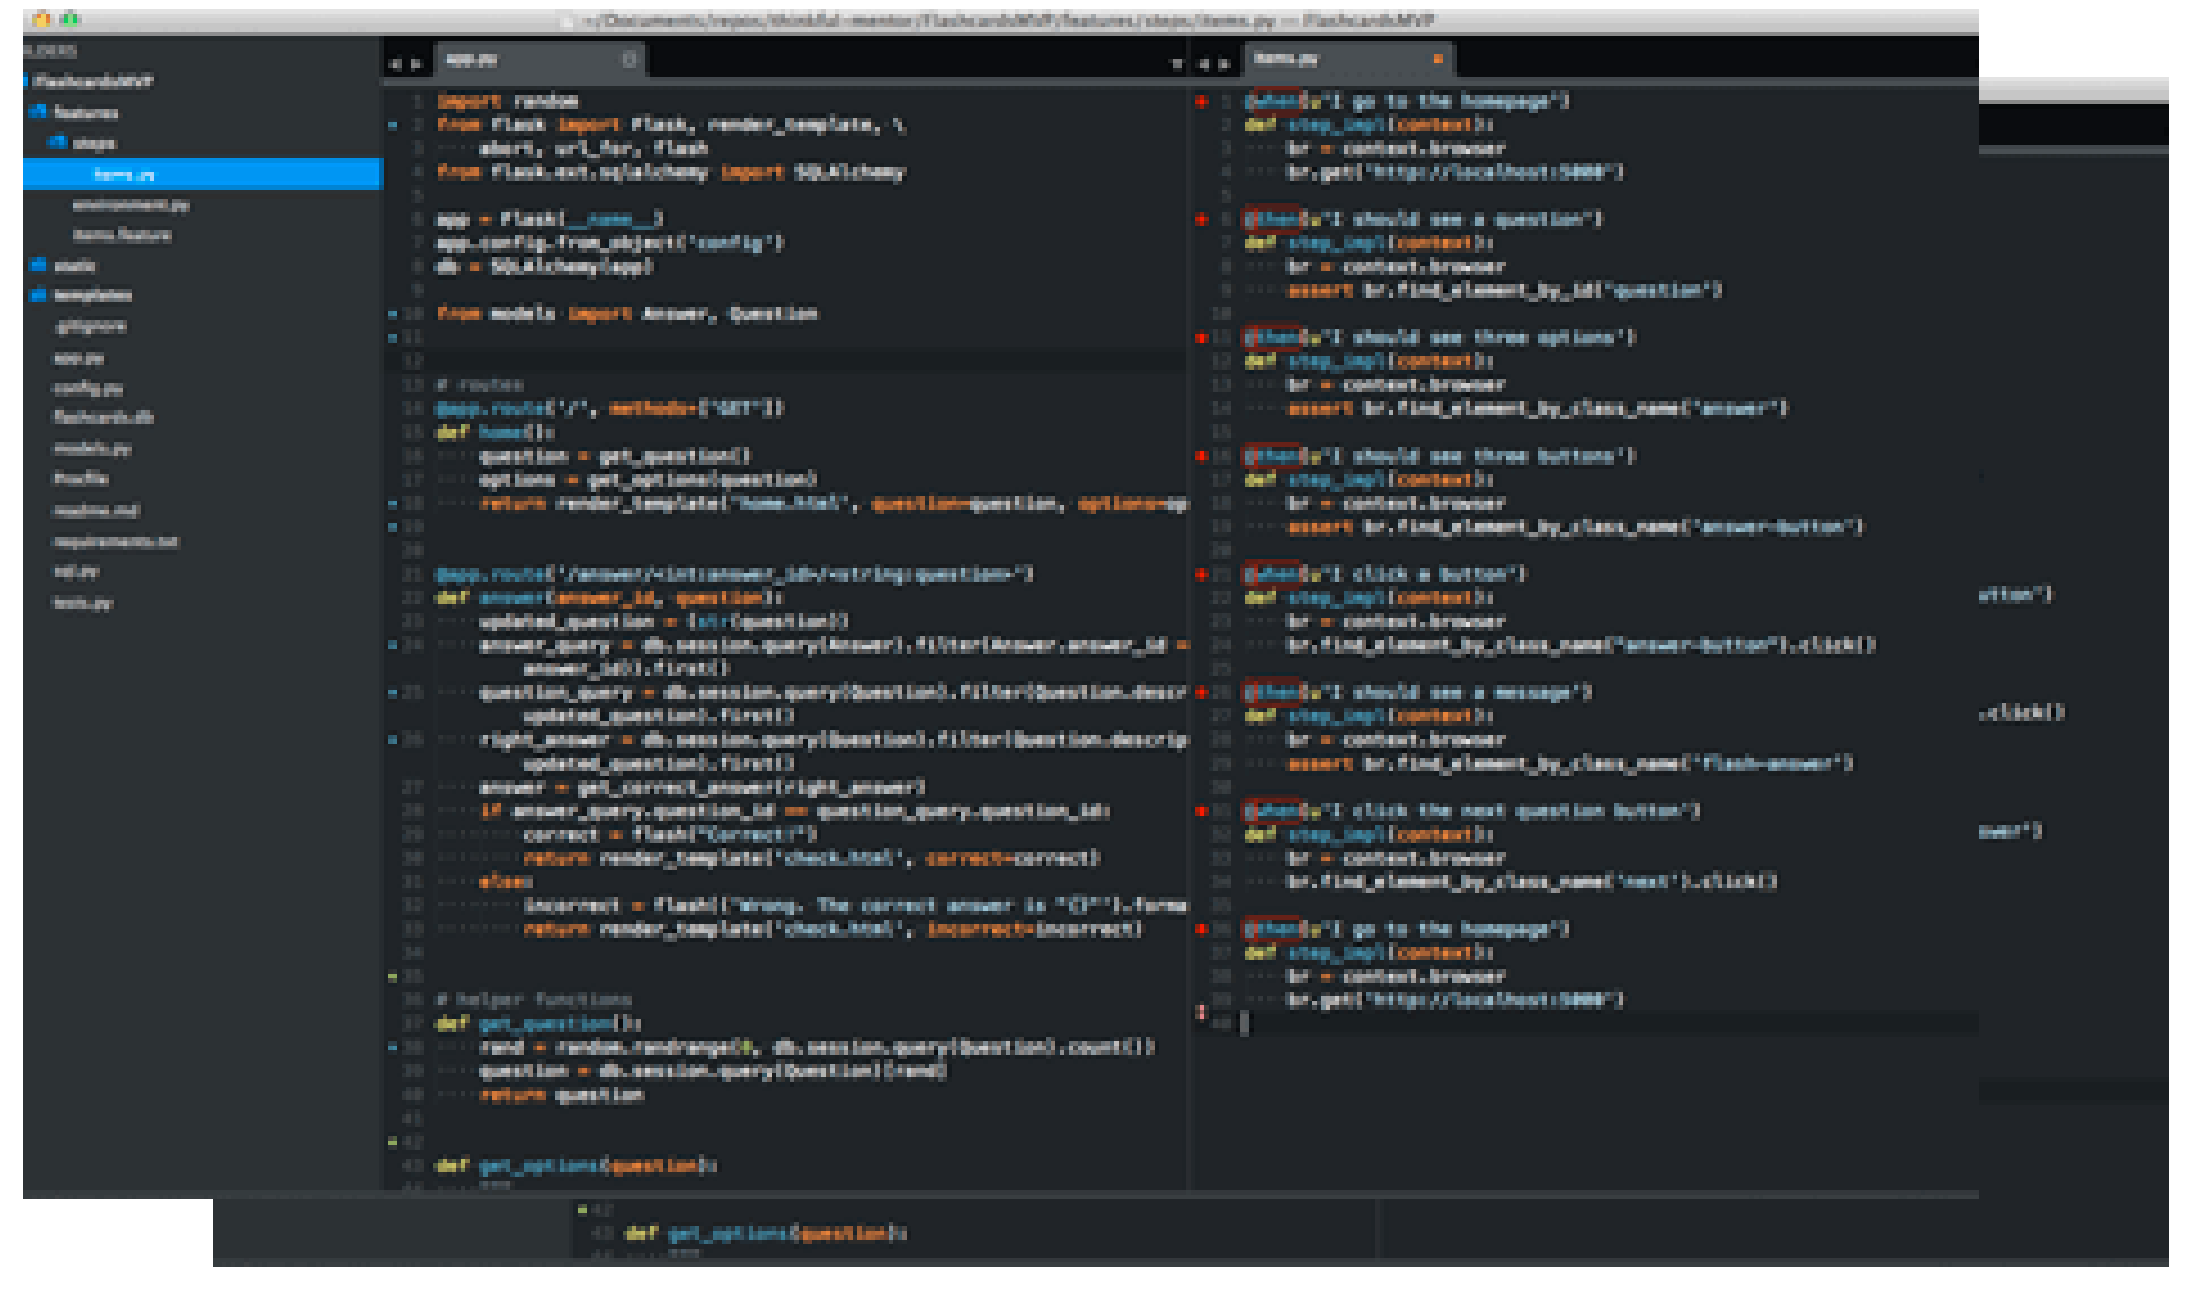The width and height of the screenshot is (2188, 1291).
Task: Go to previous tab in left pane
Action: 394,64
